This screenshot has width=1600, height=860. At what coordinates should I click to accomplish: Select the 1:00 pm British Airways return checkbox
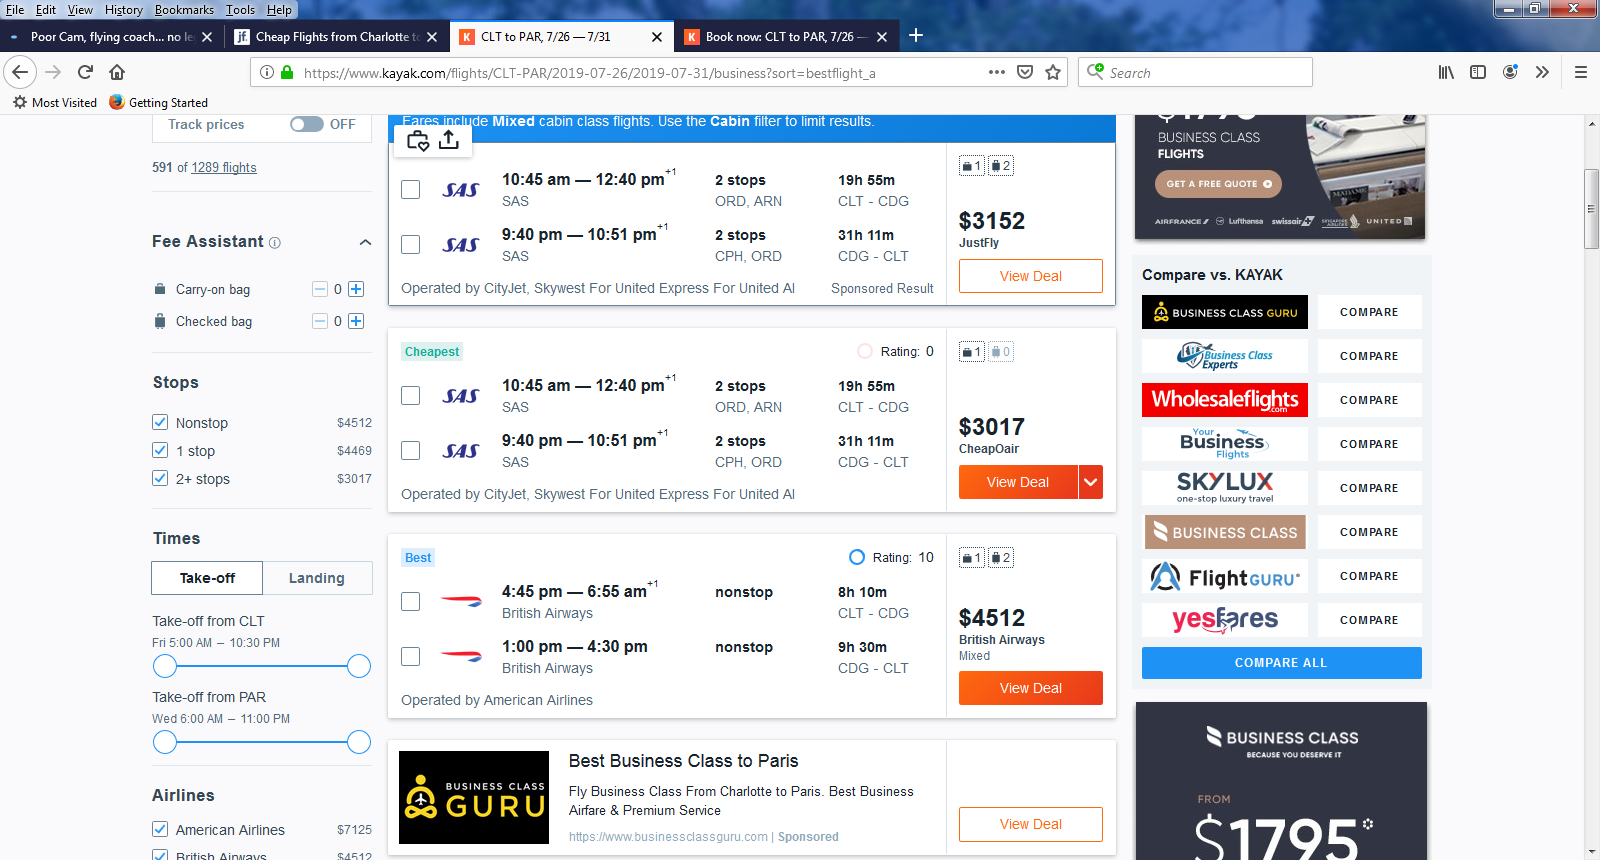410,656
